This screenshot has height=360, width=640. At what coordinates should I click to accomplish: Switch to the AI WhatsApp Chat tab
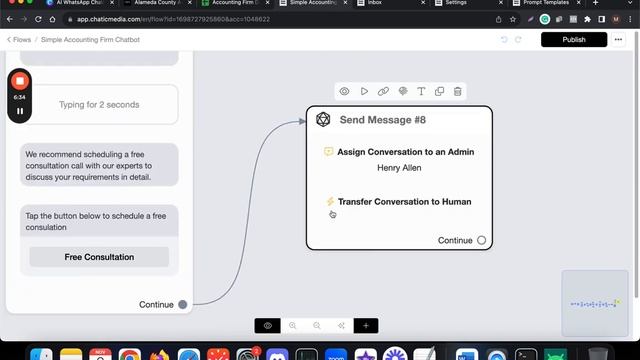click(x=80, y=2)
